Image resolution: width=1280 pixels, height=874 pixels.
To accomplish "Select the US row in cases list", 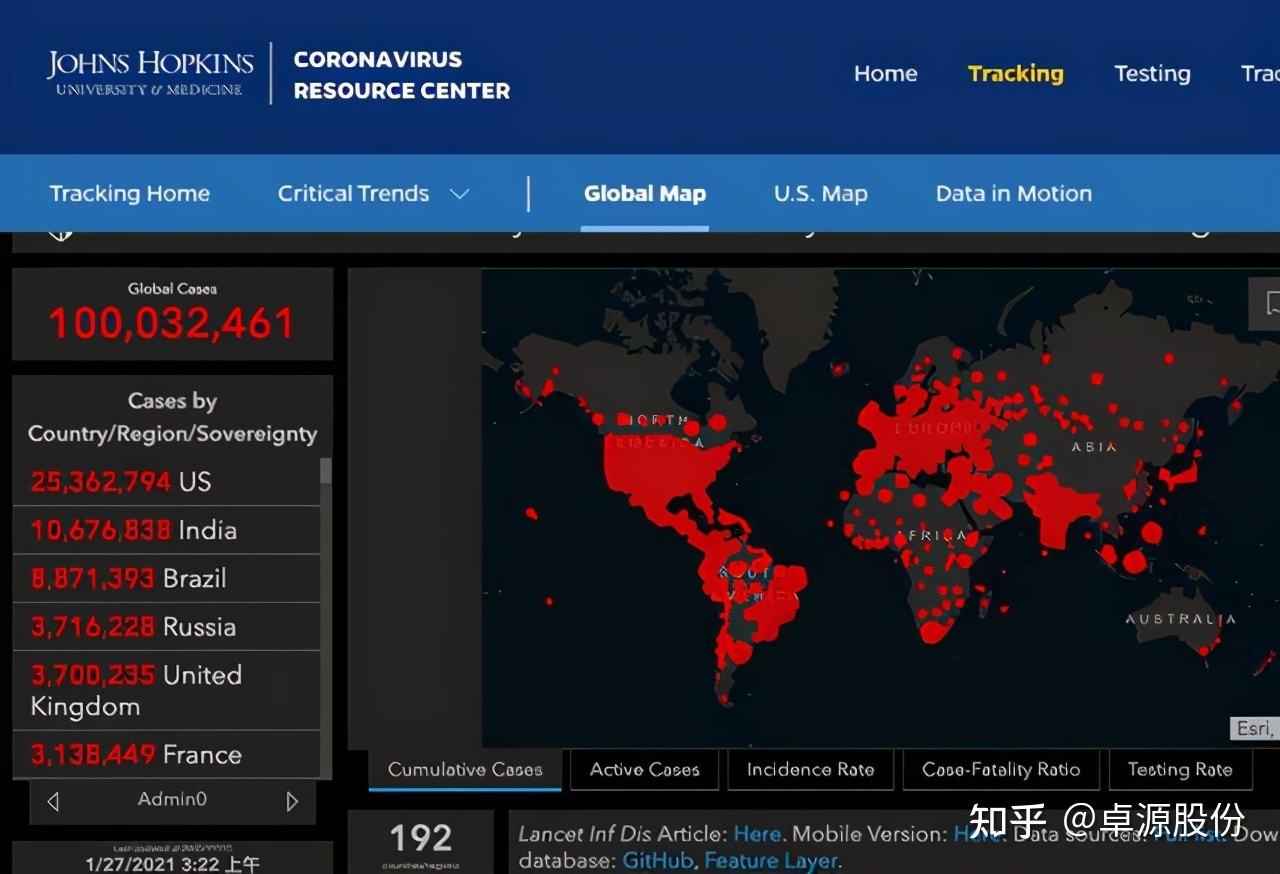I will tap(166, 482).
